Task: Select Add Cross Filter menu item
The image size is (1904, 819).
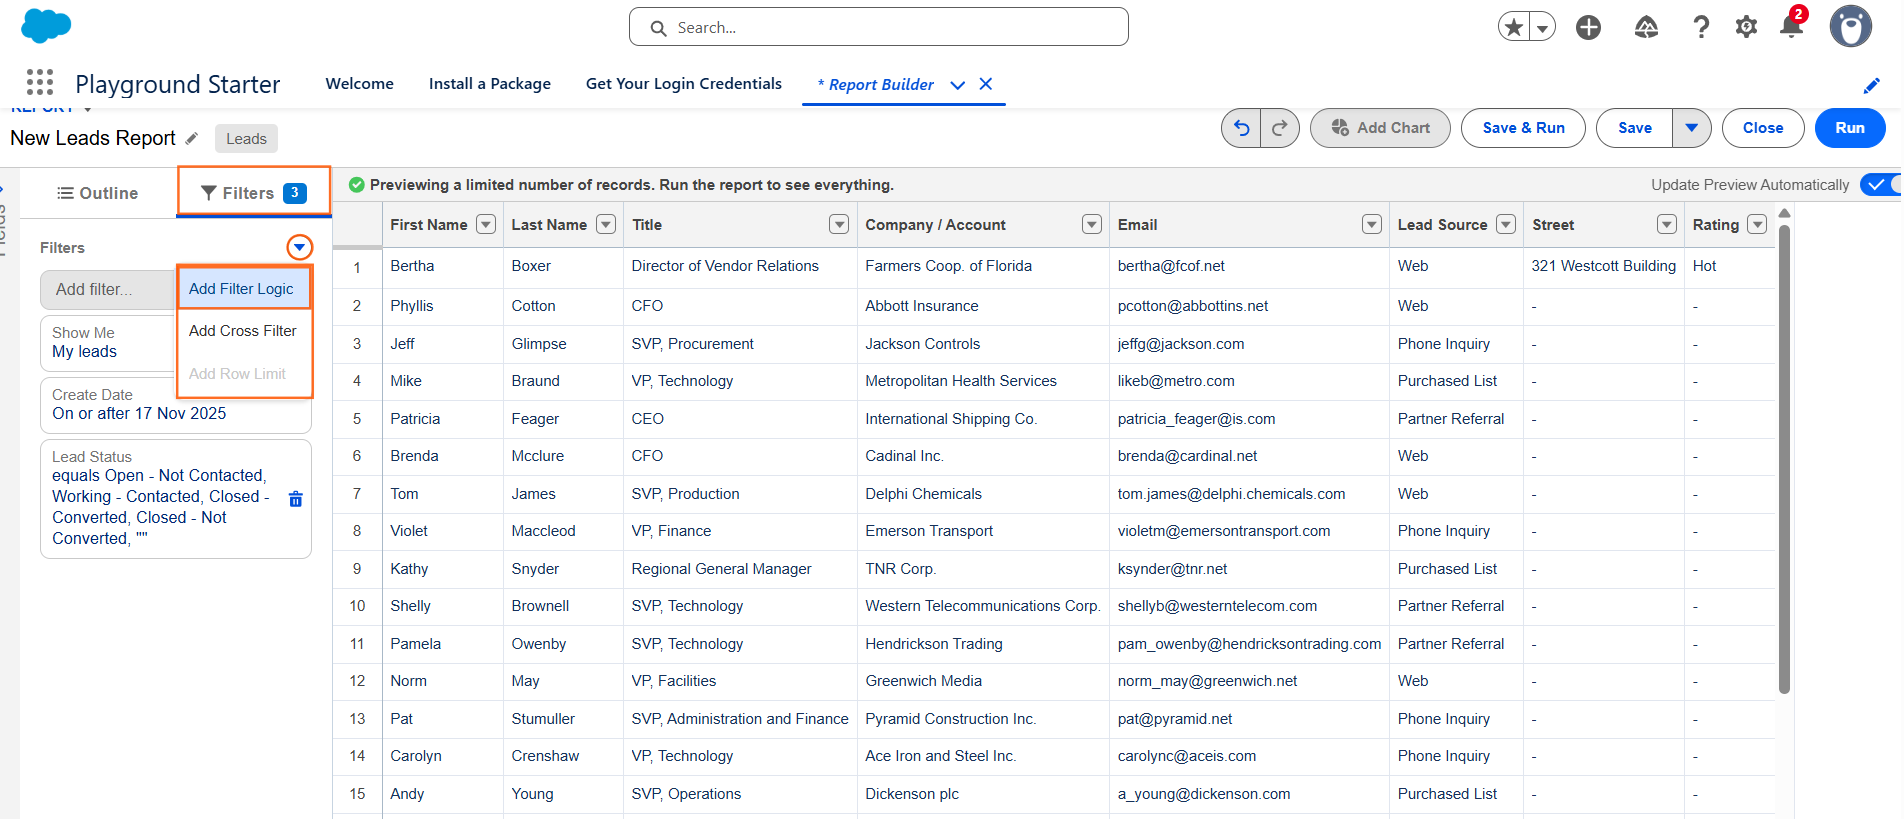Action: click(244, 331)
